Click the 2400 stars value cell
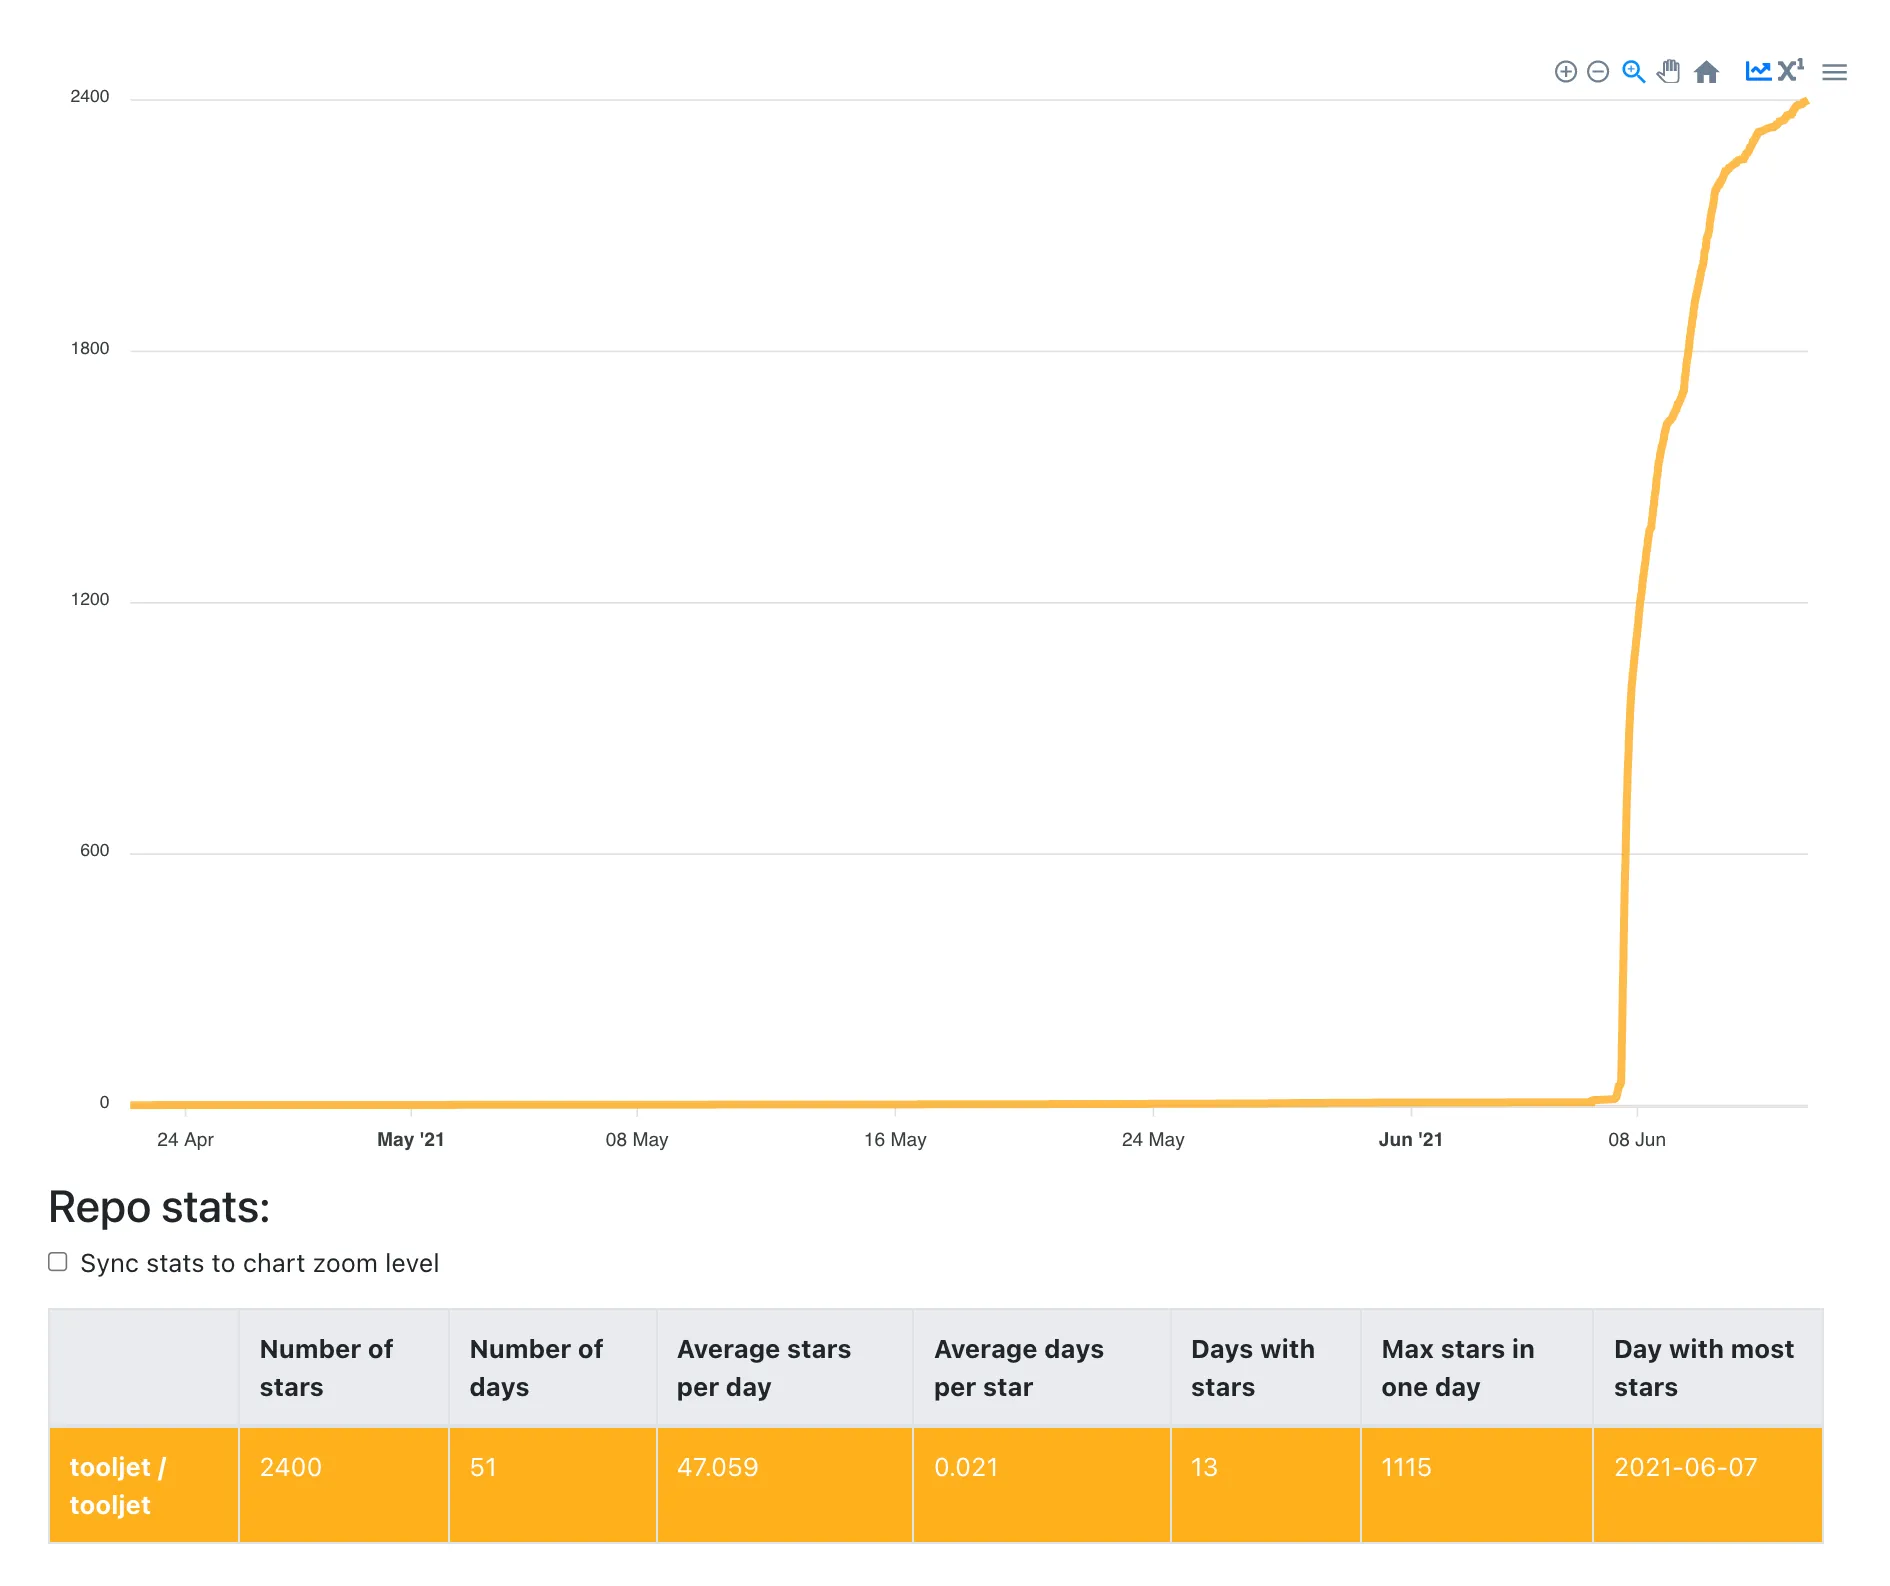 pos(290,1467)
